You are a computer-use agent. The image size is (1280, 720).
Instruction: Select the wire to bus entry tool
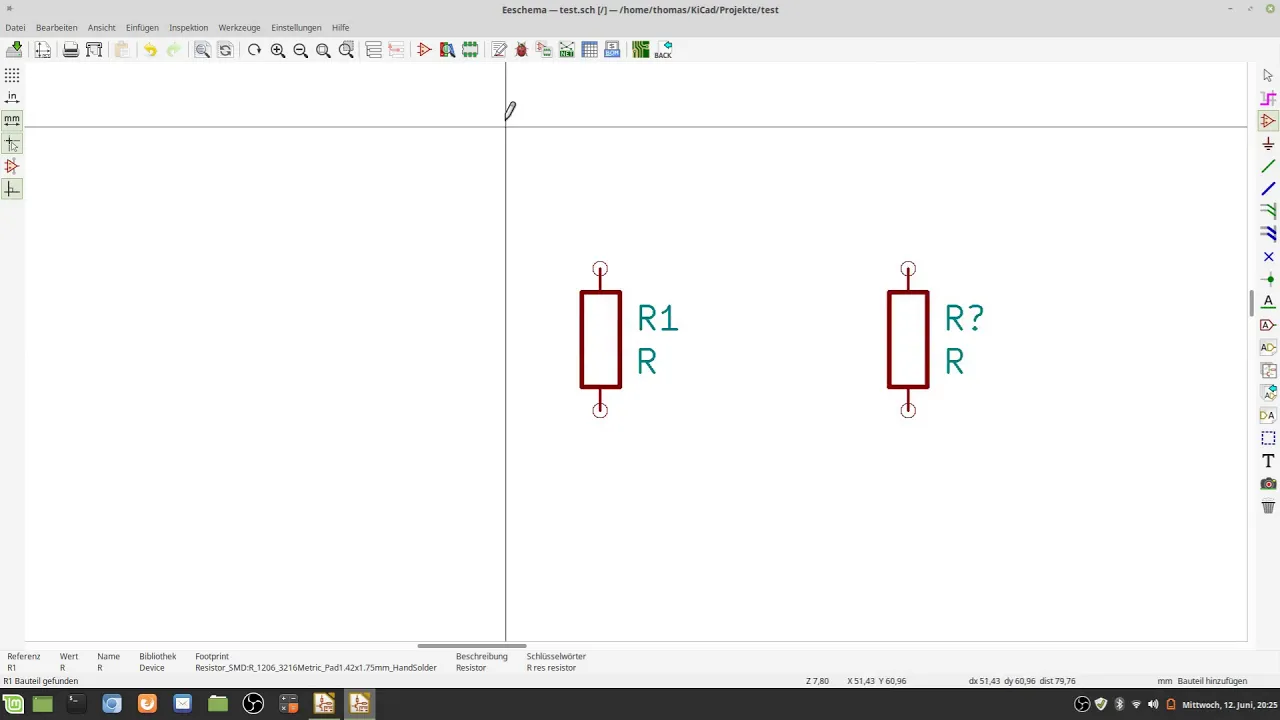tap(1268, 211)
